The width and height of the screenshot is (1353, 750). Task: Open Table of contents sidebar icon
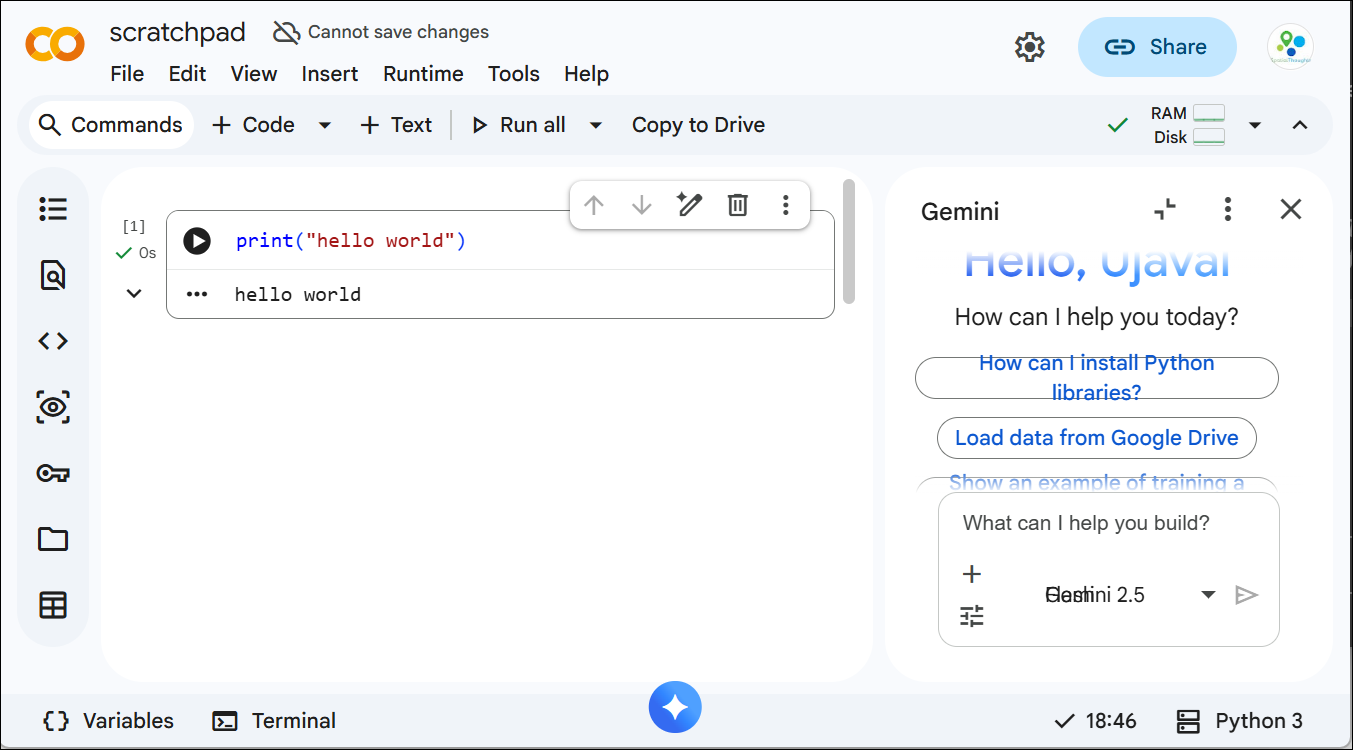pyautogui.click(x=53, y=209)
